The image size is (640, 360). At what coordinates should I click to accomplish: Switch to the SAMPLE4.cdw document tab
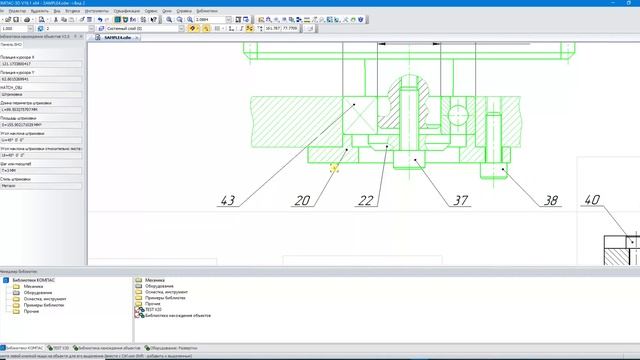(118, 37)
